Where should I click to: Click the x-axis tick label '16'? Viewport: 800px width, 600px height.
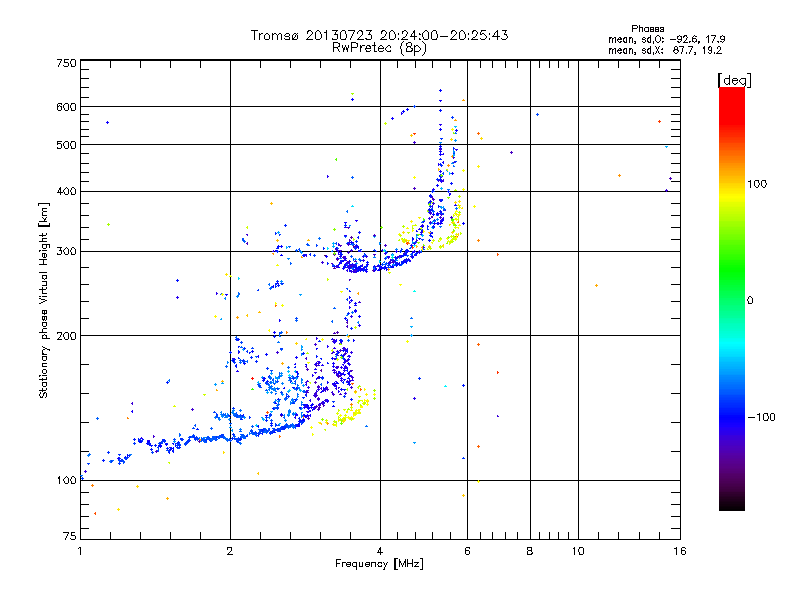(680, 551)
